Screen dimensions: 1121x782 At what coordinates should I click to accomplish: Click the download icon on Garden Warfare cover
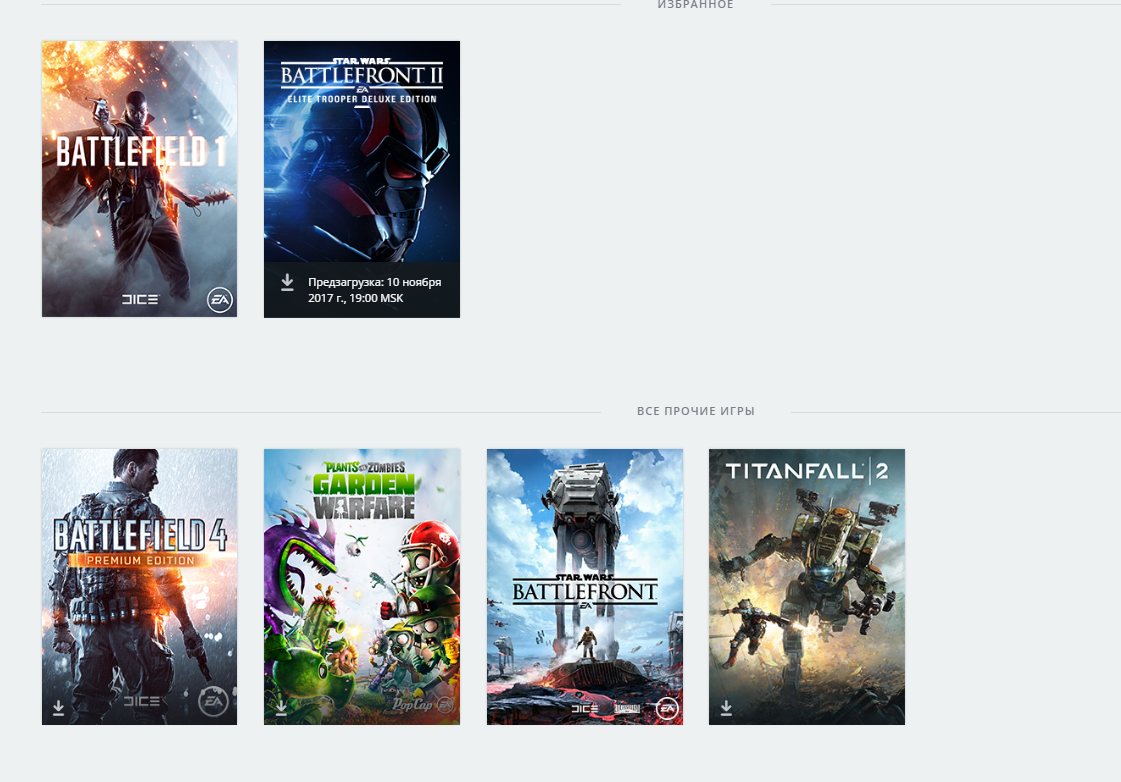282,708
